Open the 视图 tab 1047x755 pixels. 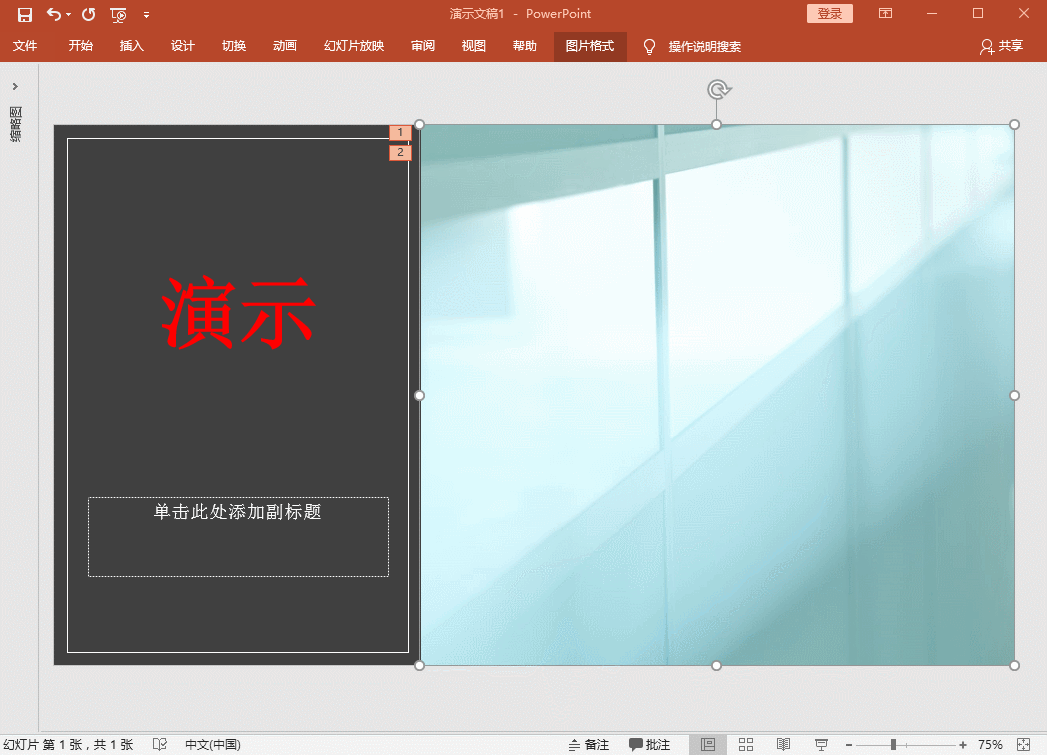473,46
